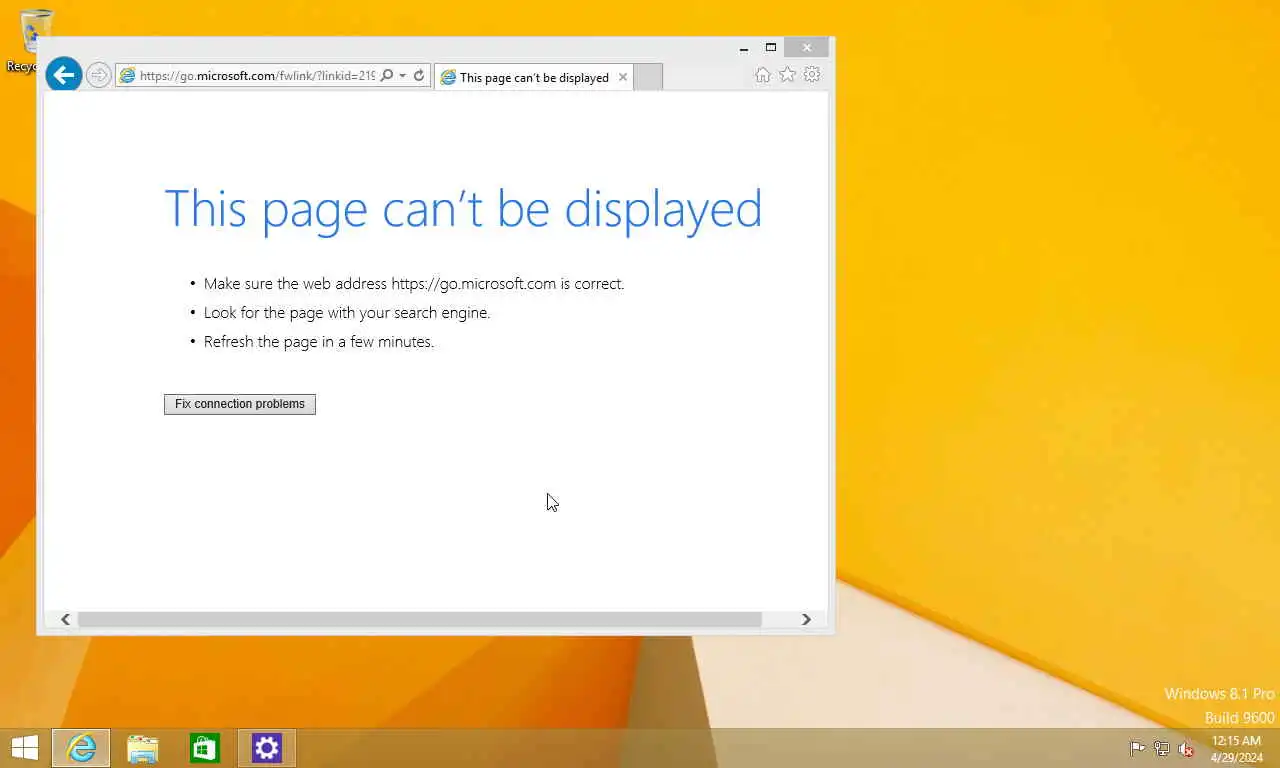Go back using the blue Back arrow
The width and height of the screenshot is (1280, 768).
click(x=64, y=74)
